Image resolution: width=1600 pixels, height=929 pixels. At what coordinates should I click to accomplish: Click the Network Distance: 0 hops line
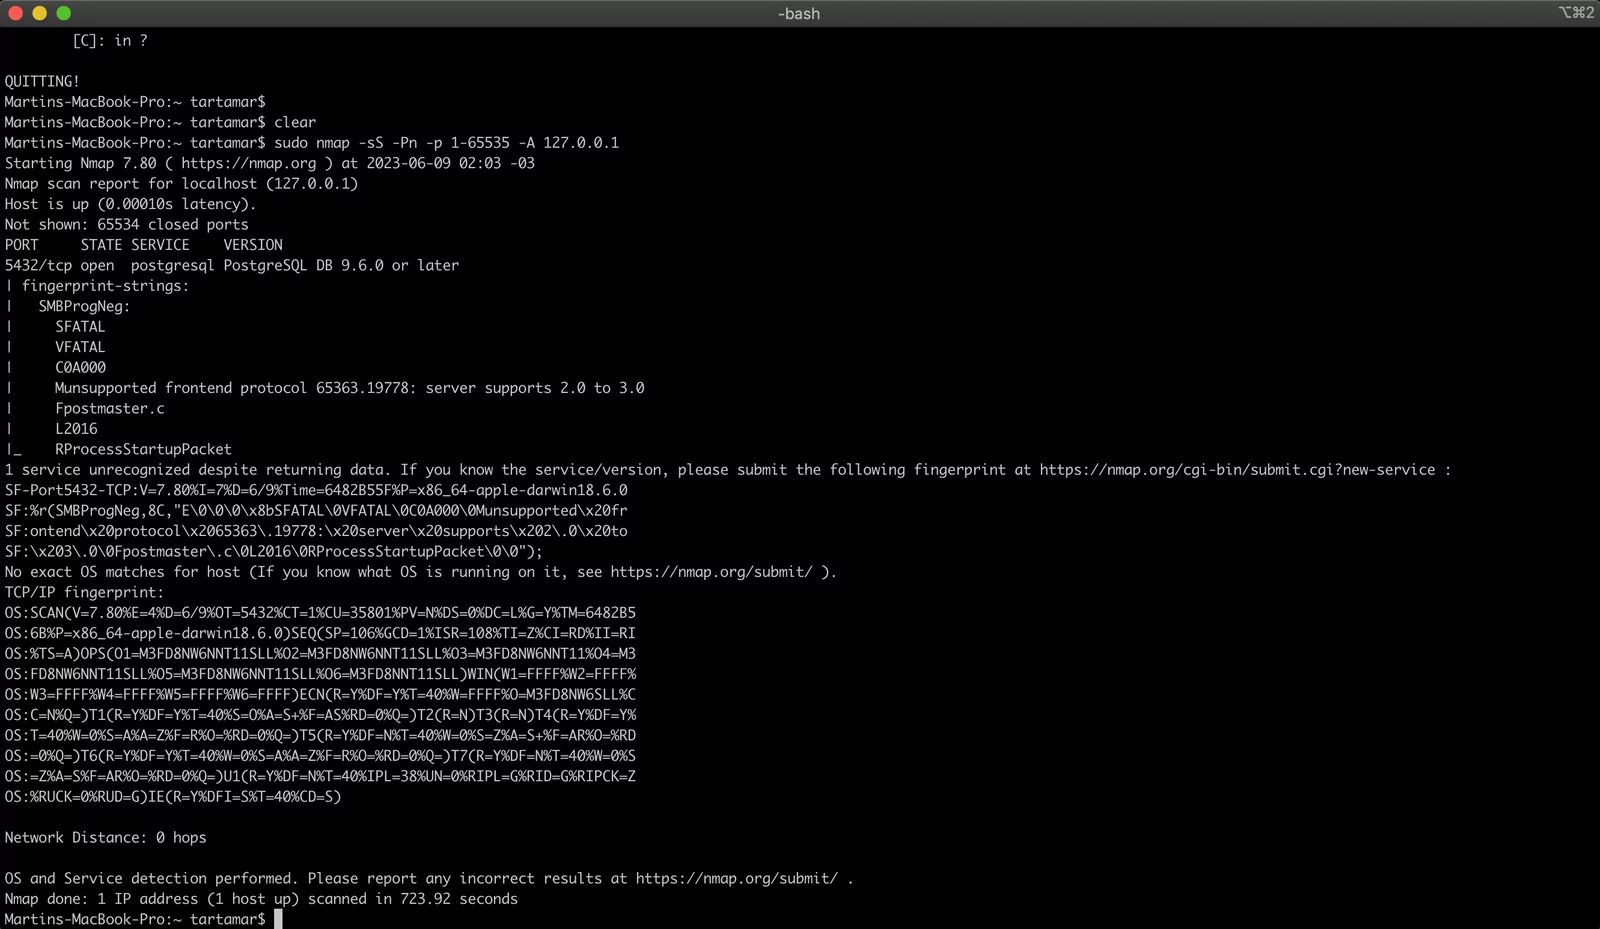tap(105, 837)
